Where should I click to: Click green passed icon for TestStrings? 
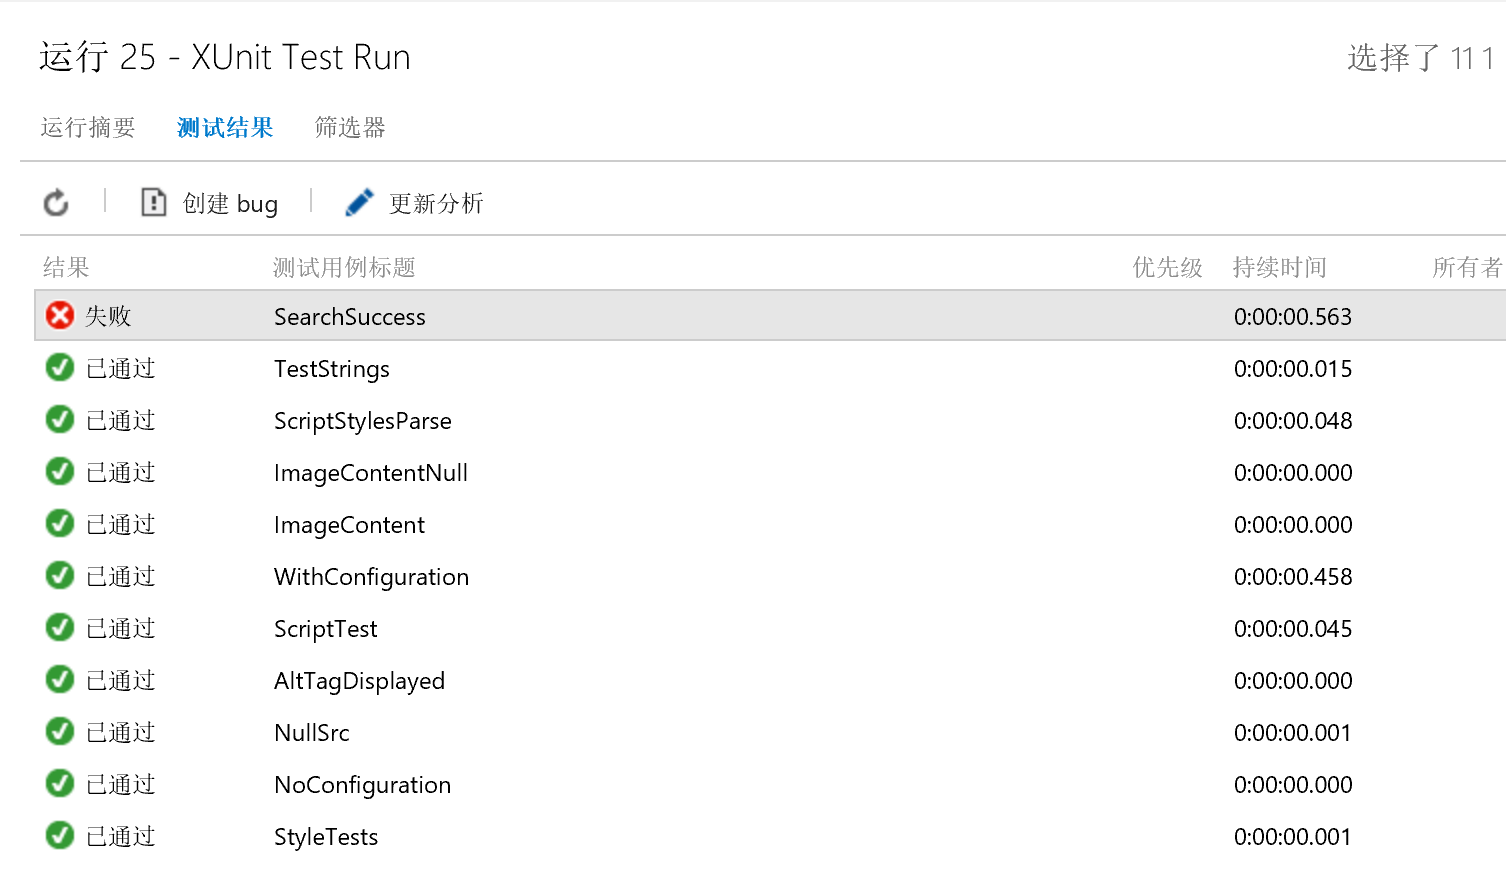click(x=60, y=368)
